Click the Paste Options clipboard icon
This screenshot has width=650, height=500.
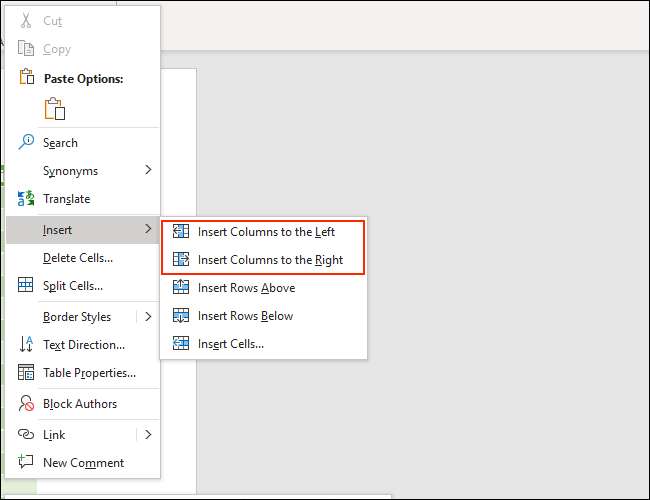[x=54, y=109]
